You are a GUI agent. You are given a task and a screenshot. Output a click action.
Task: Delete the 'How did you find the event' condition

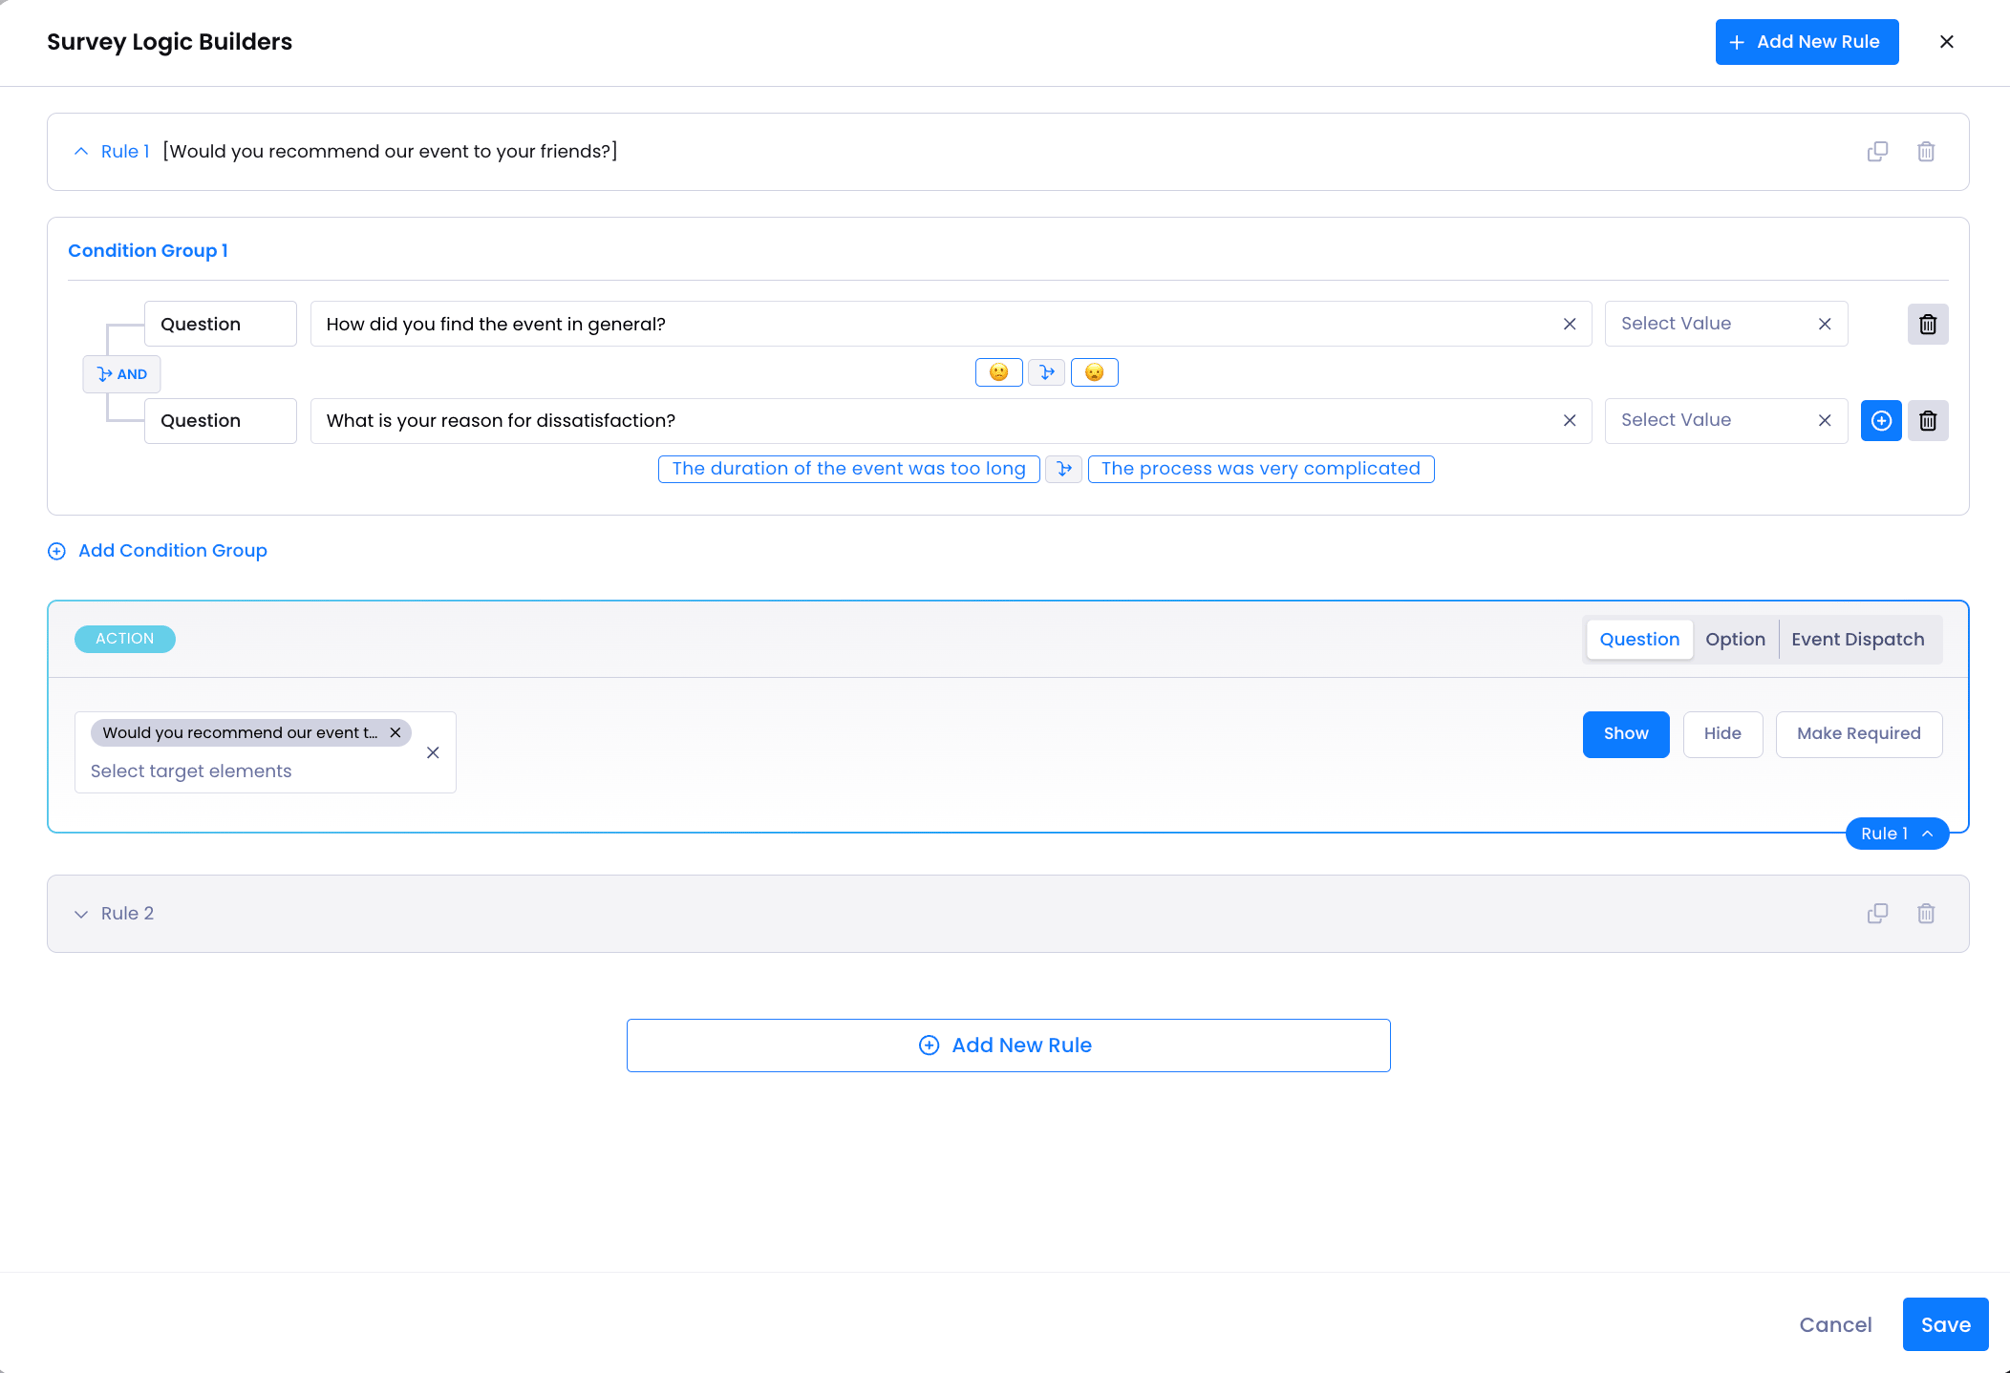tap(1927, 324)
